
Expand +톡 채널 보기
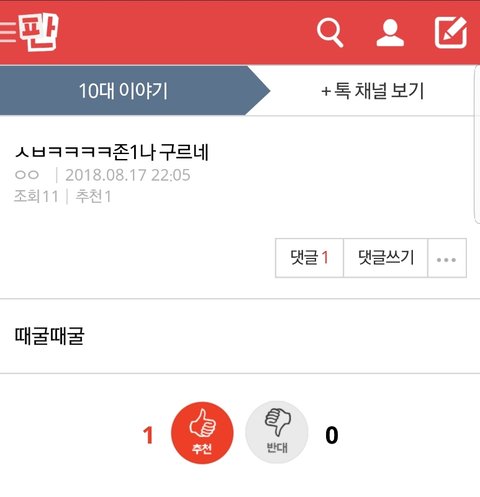click(x=372, y=91)
